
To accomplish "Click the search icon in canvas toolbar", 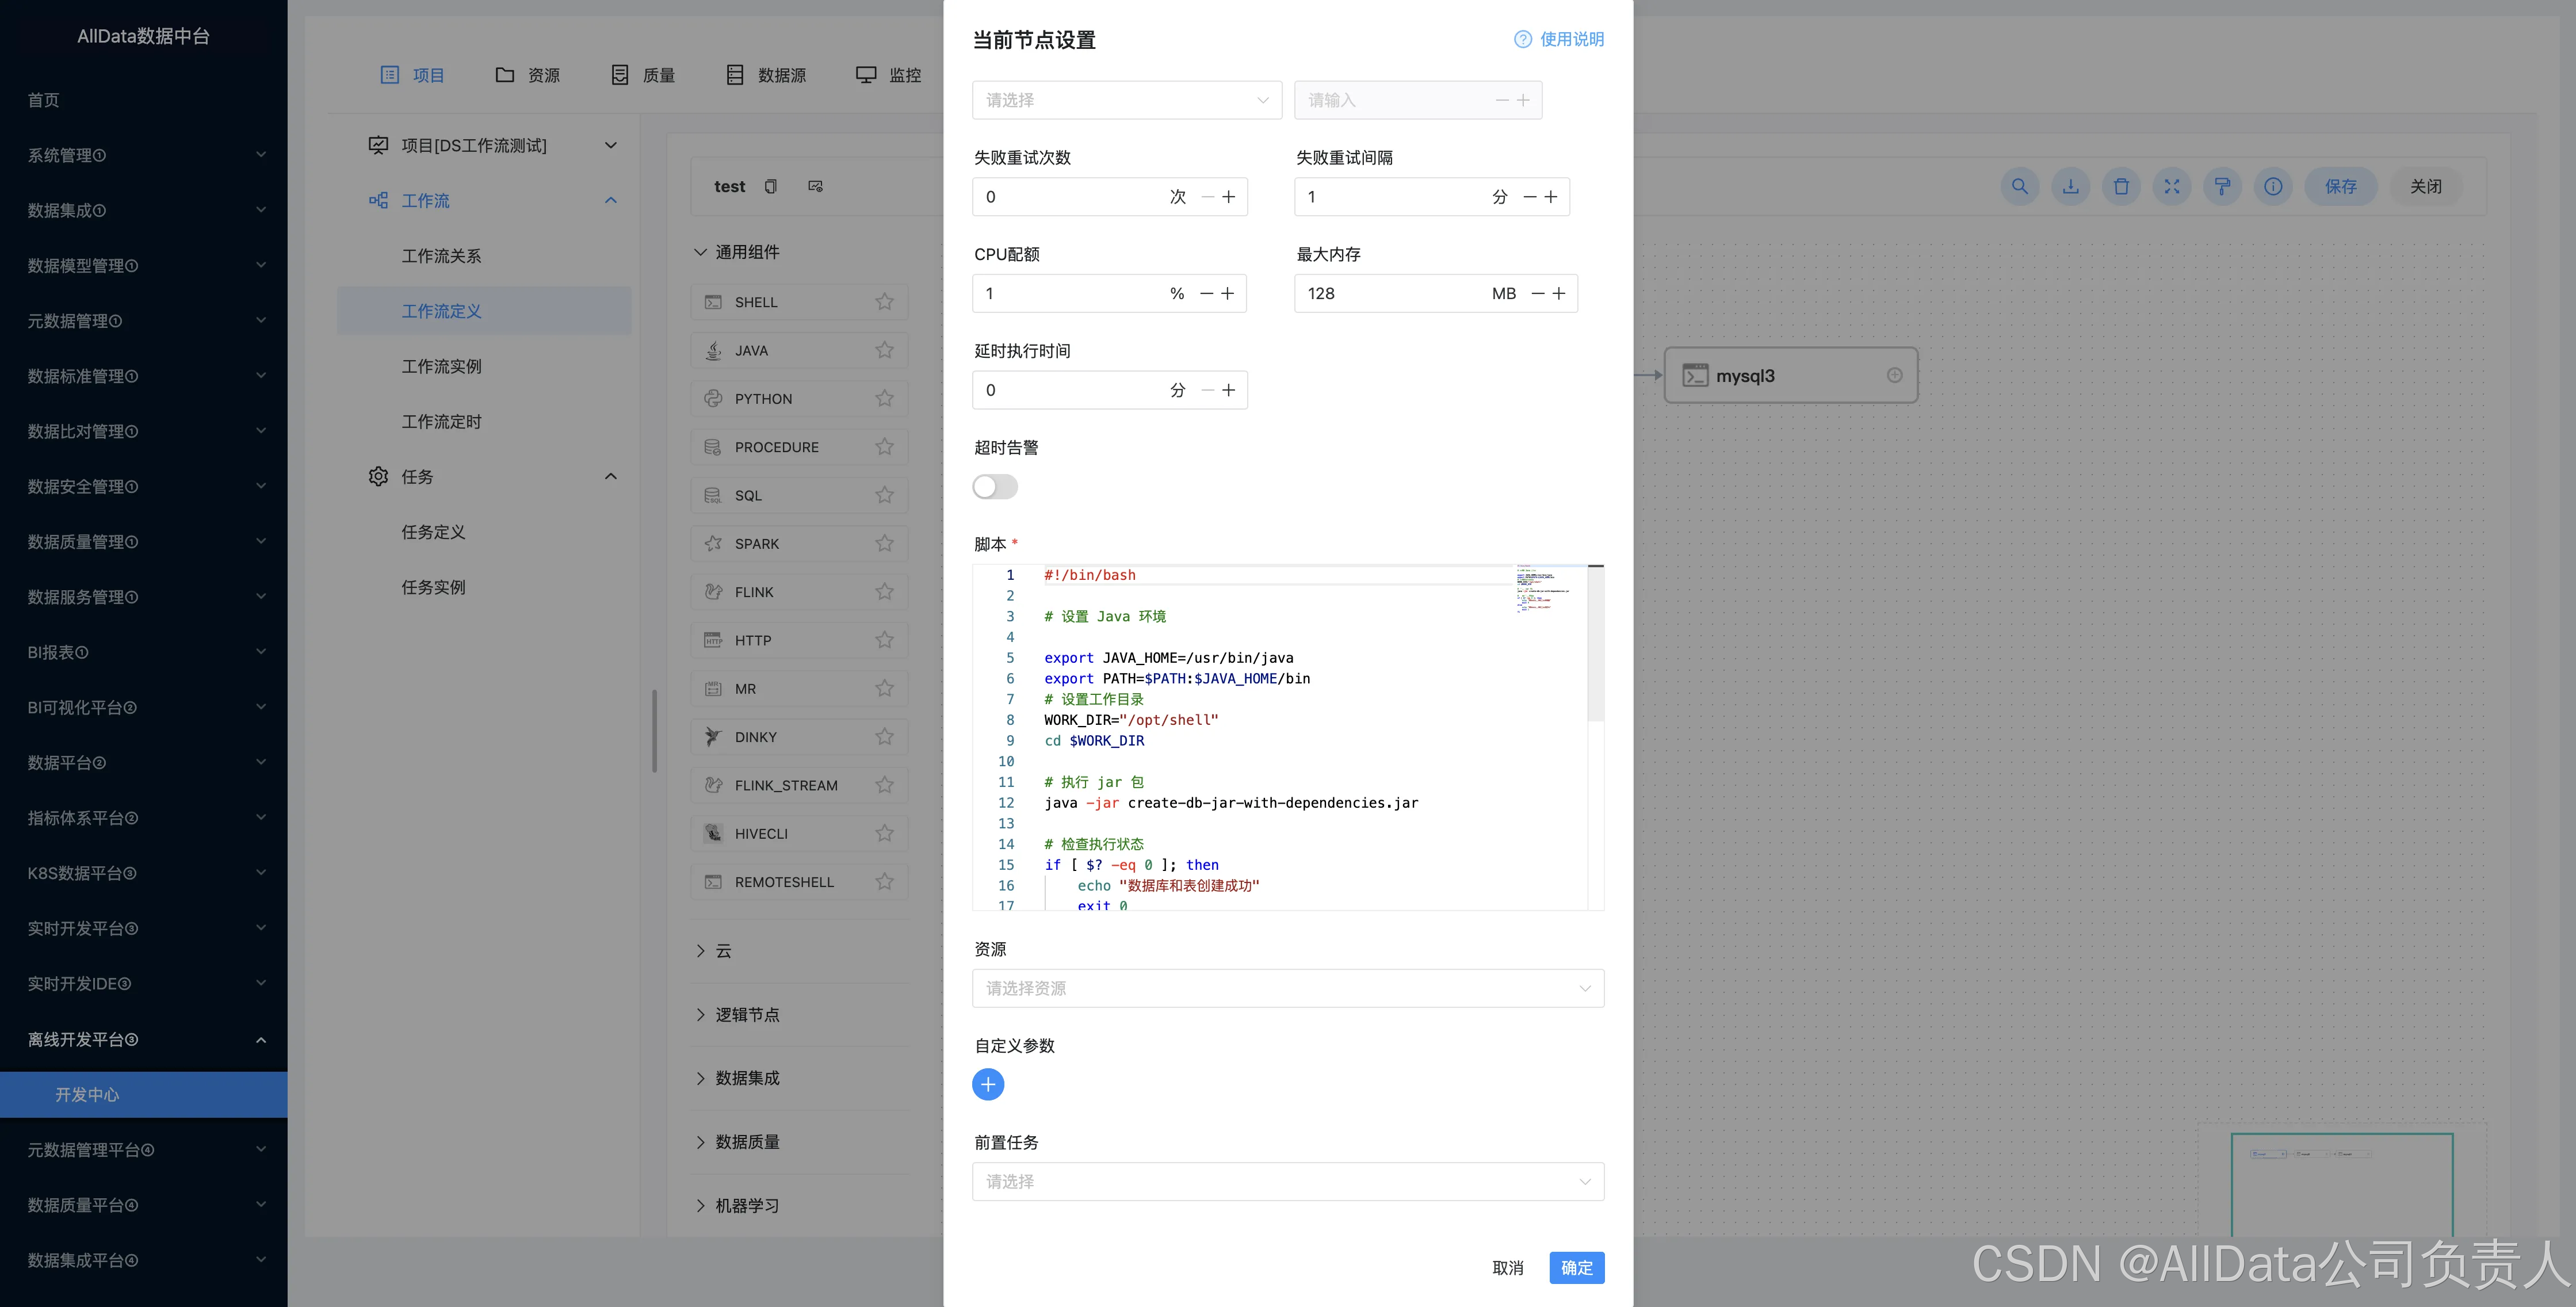I will (x=2019, y=186).
